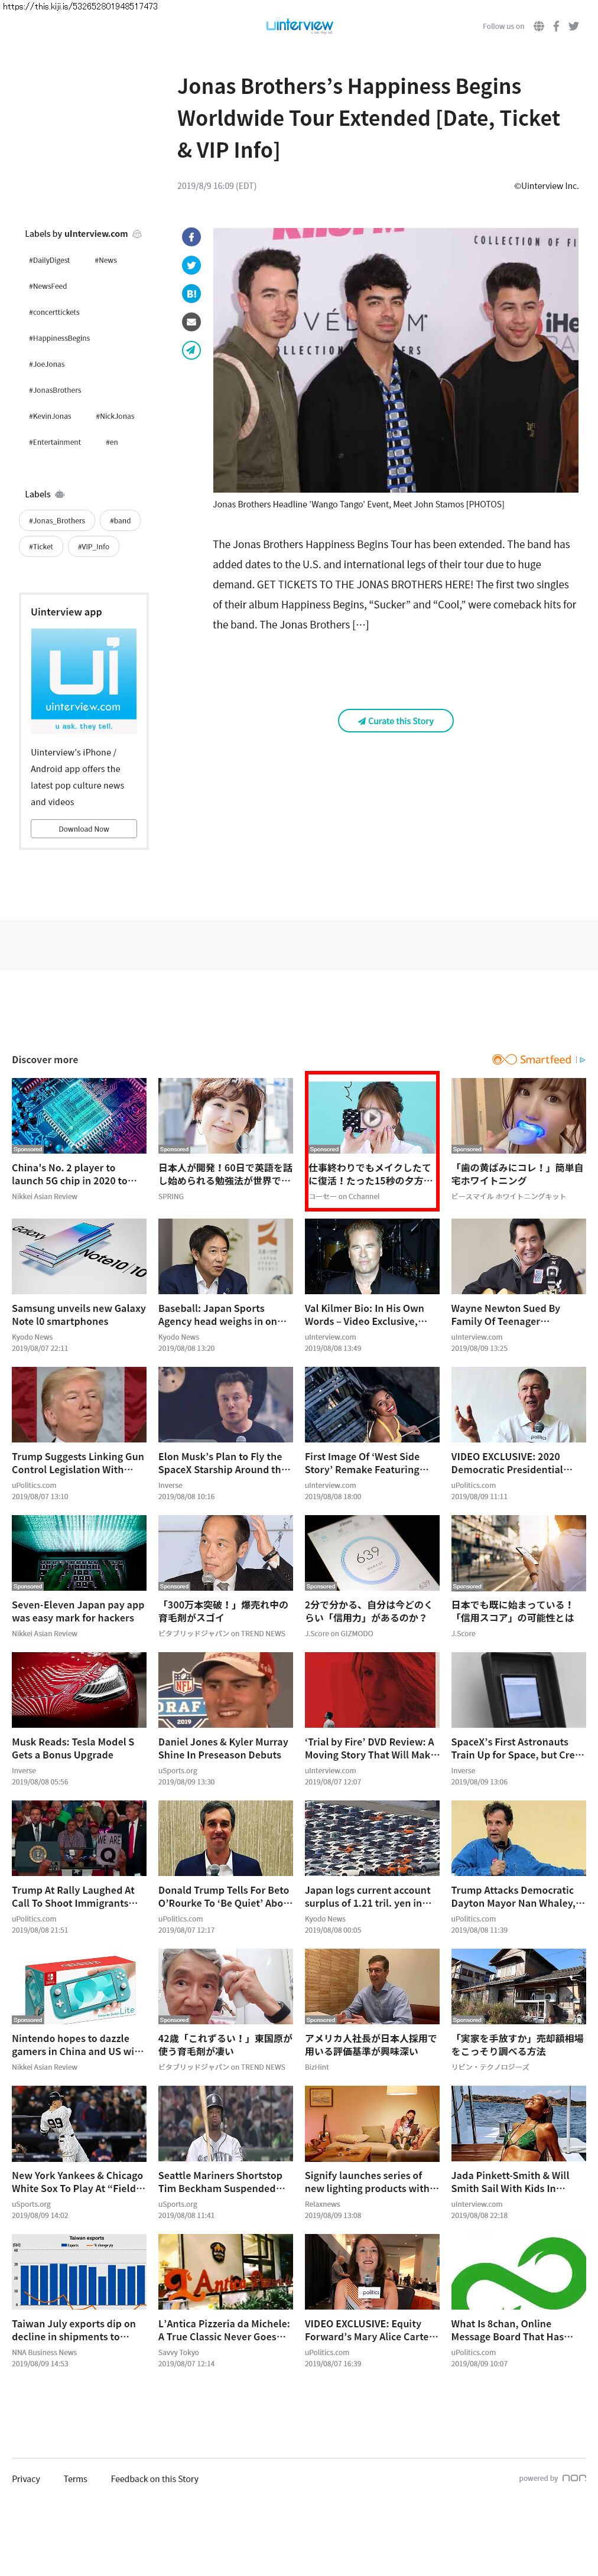Share the article on Twitter via sidebar icon
The width and height of the screenshot is (598, 2576).
point(191,265)
